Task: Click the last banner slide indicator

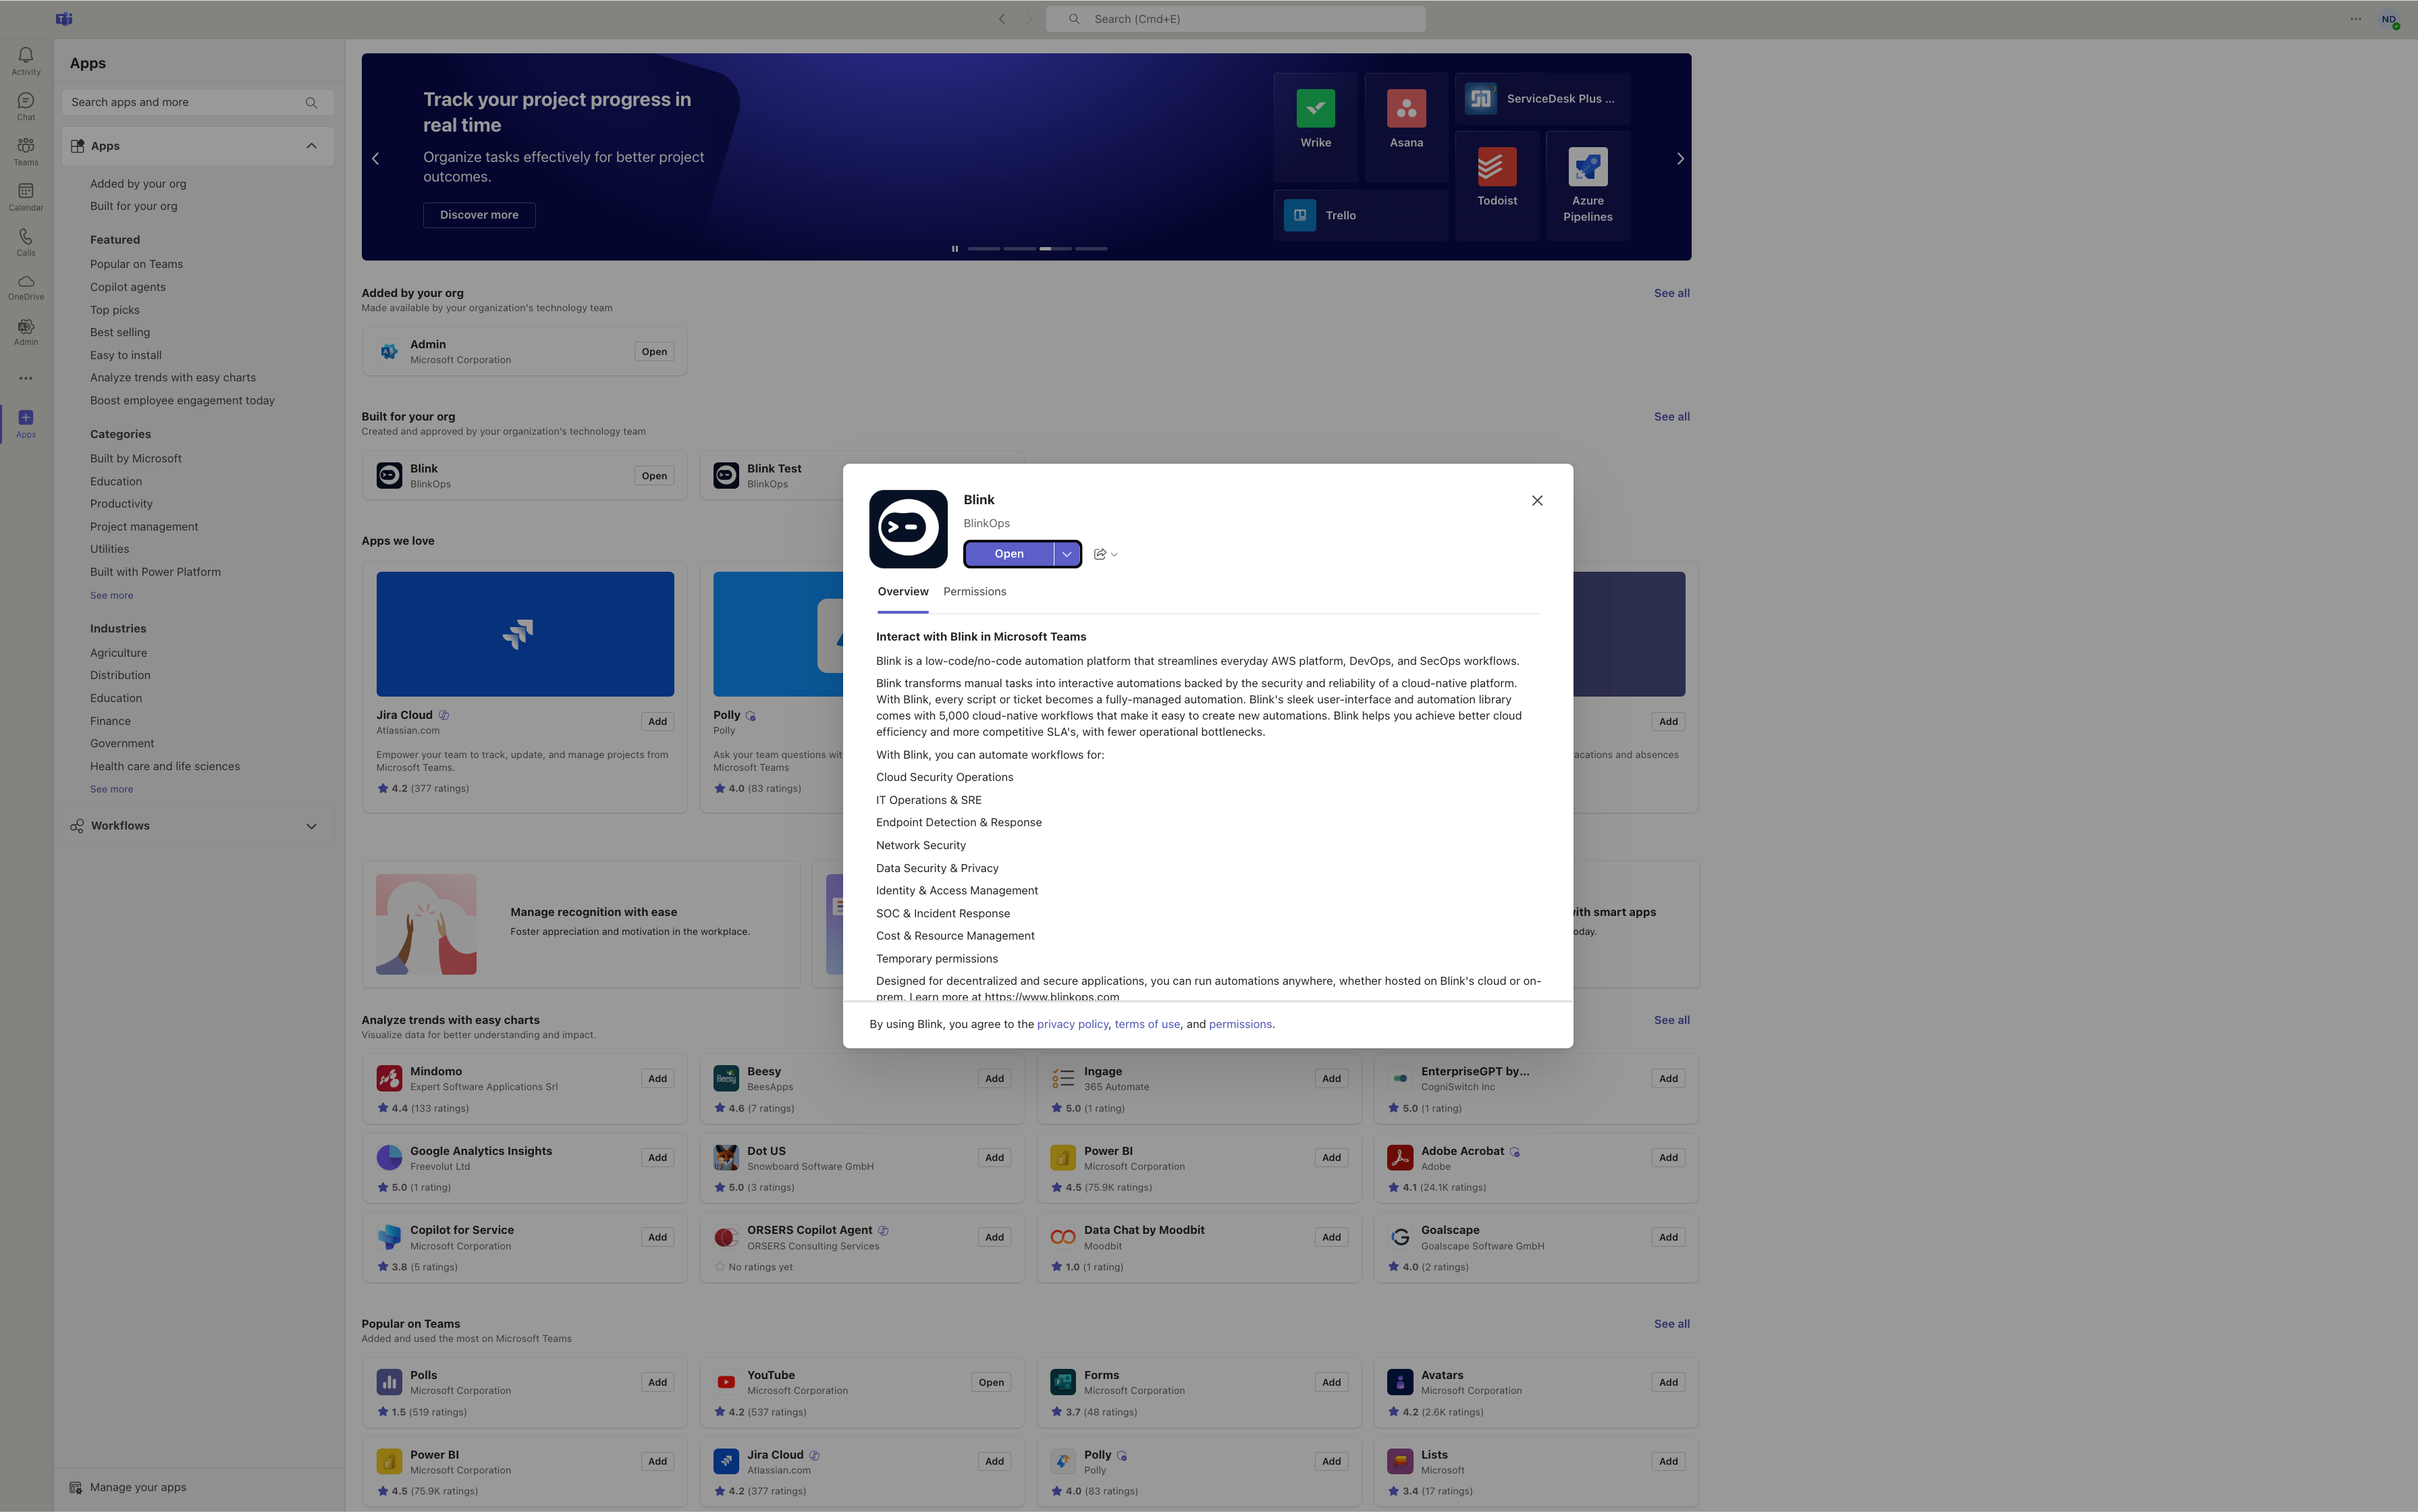Action: click(1091, 248)
